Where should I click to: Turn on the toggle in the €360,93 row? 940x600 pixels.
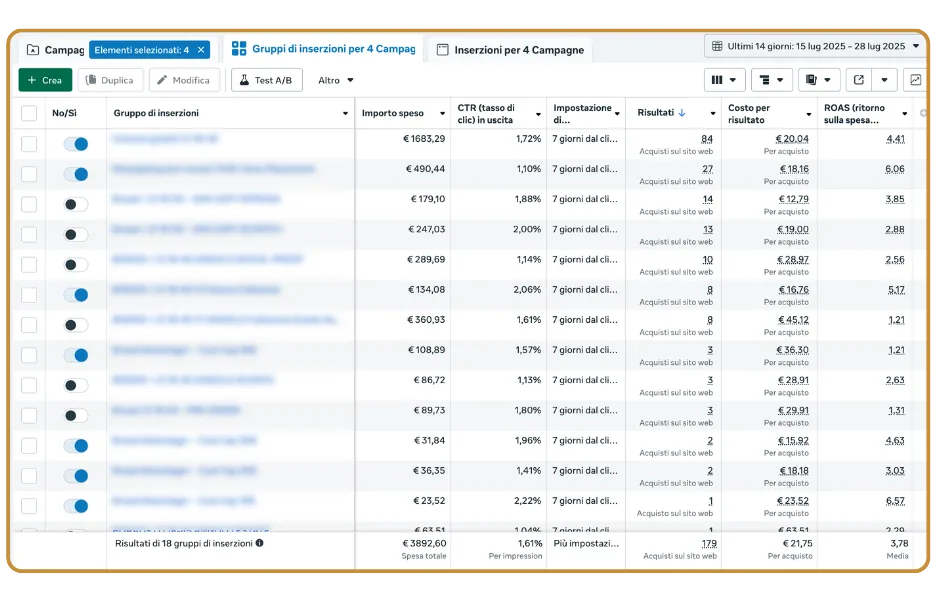[76, 325]
